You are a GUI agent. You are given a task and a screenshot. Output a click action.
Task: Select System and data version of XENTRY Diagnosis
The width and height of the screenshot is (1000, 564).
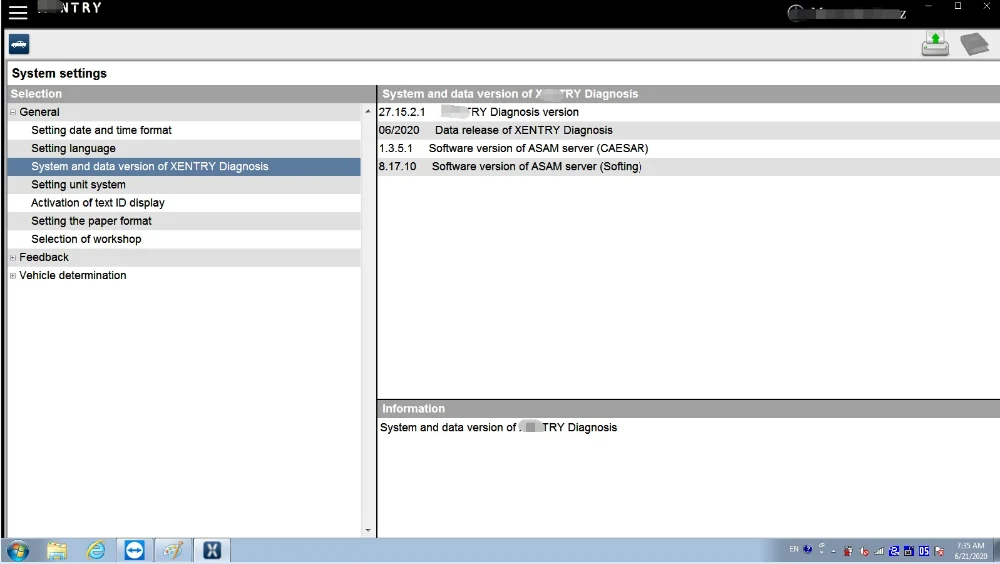tap(184, 167)
